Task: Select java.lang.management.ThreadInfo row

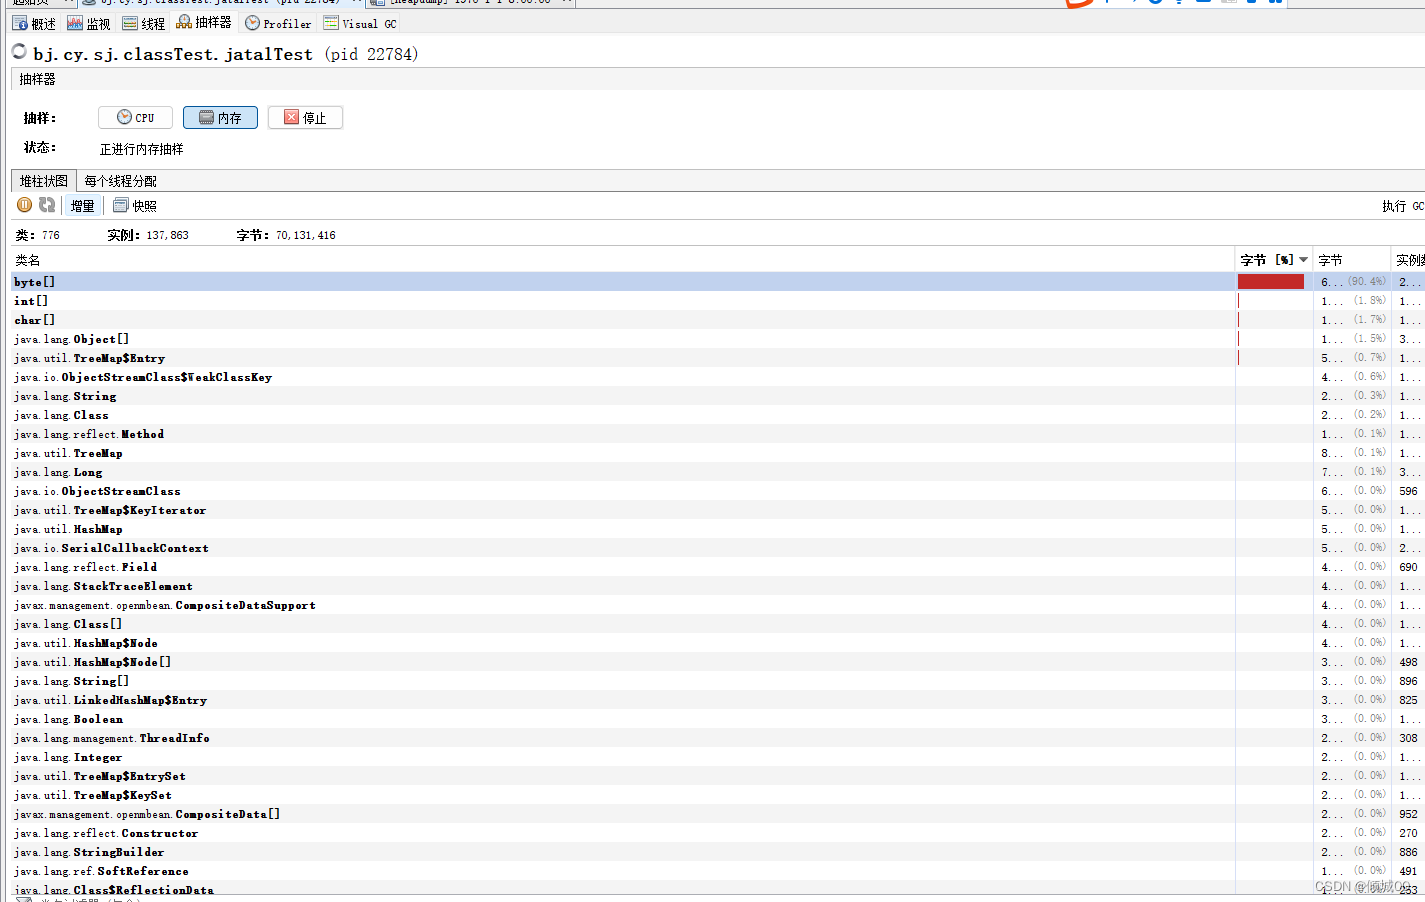Action: pyautogui.click(x=718, y=738)
